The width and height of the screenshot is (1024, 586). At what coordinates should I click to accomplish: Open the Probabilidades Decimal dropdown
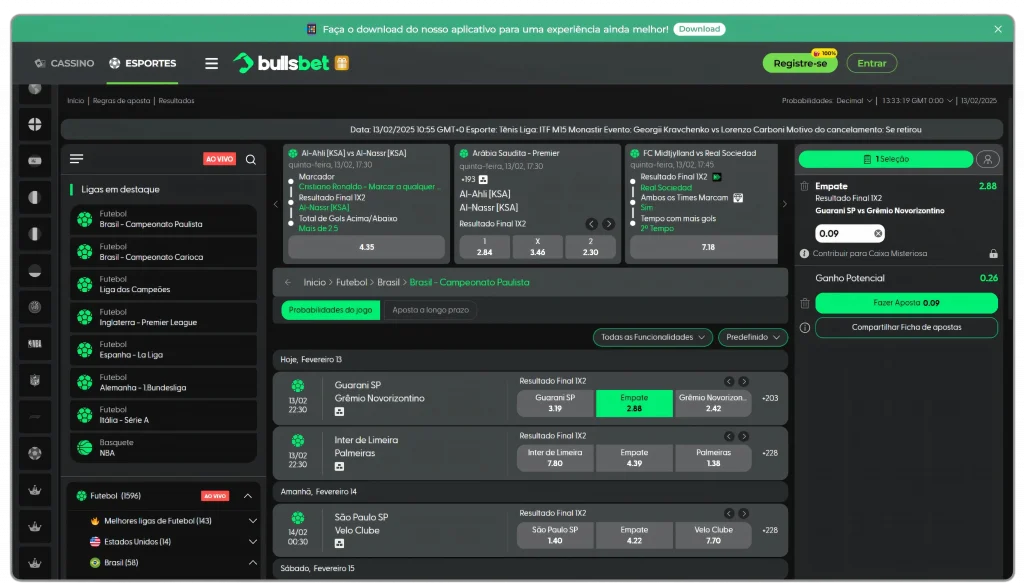pyautogui.click(x=826, y=101)
